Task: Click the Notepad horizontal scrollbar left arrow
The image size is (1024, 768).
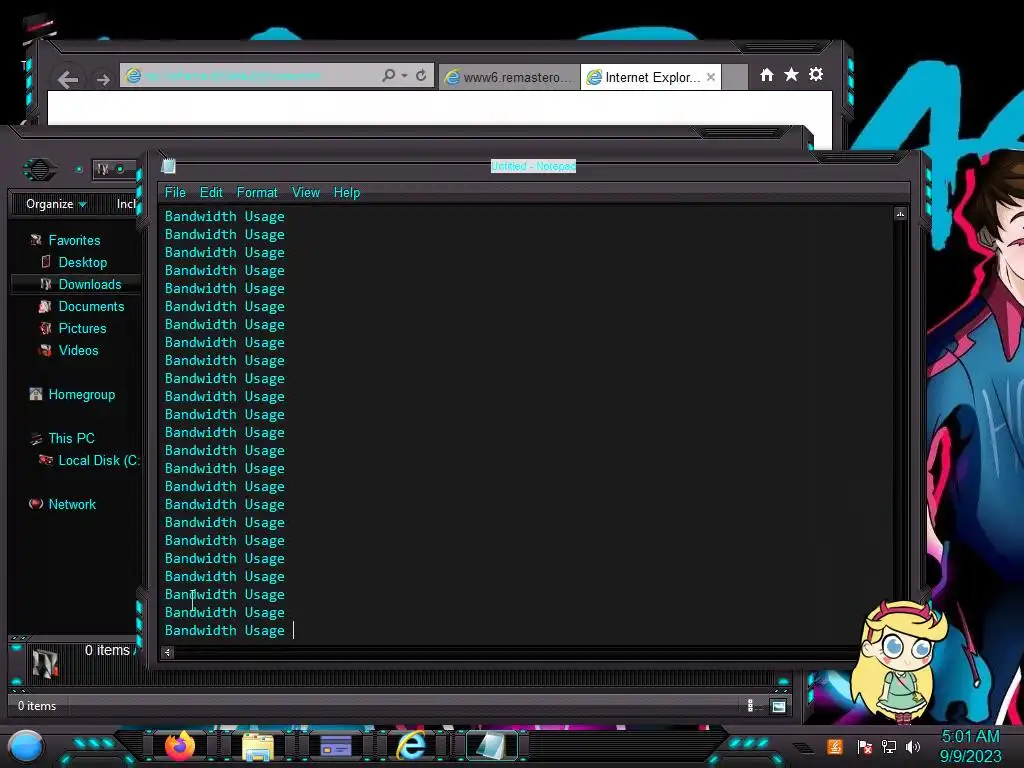Action: point(167,652)
